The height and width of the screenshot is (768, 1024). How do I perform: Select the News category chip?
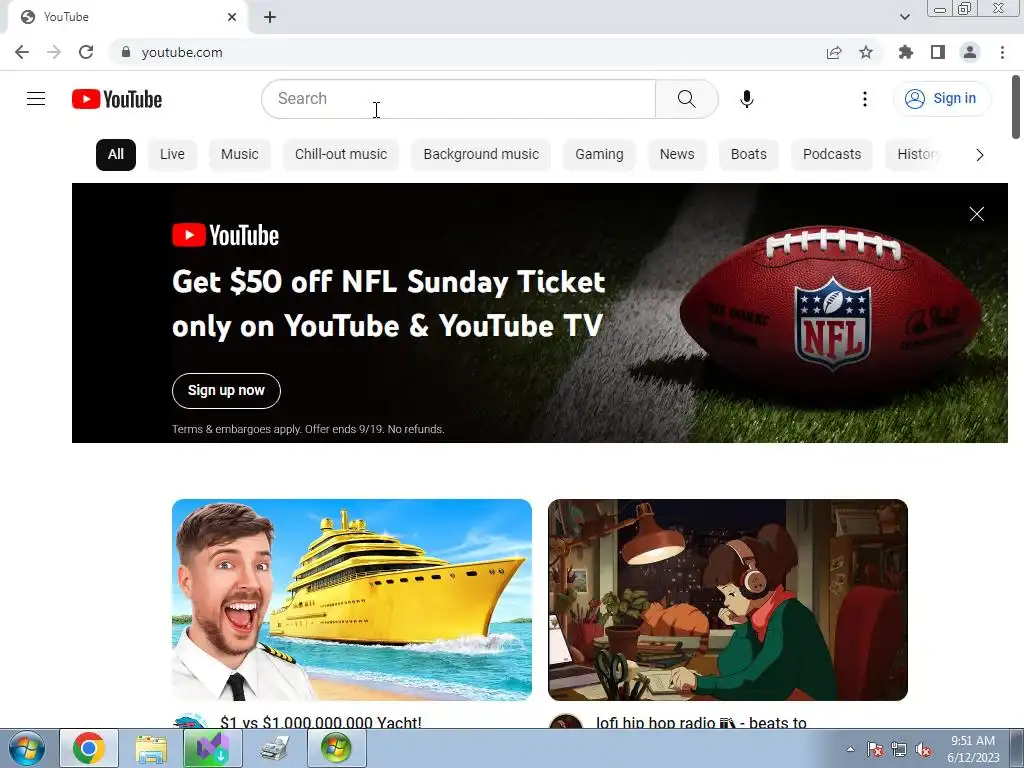coord(677,155)
